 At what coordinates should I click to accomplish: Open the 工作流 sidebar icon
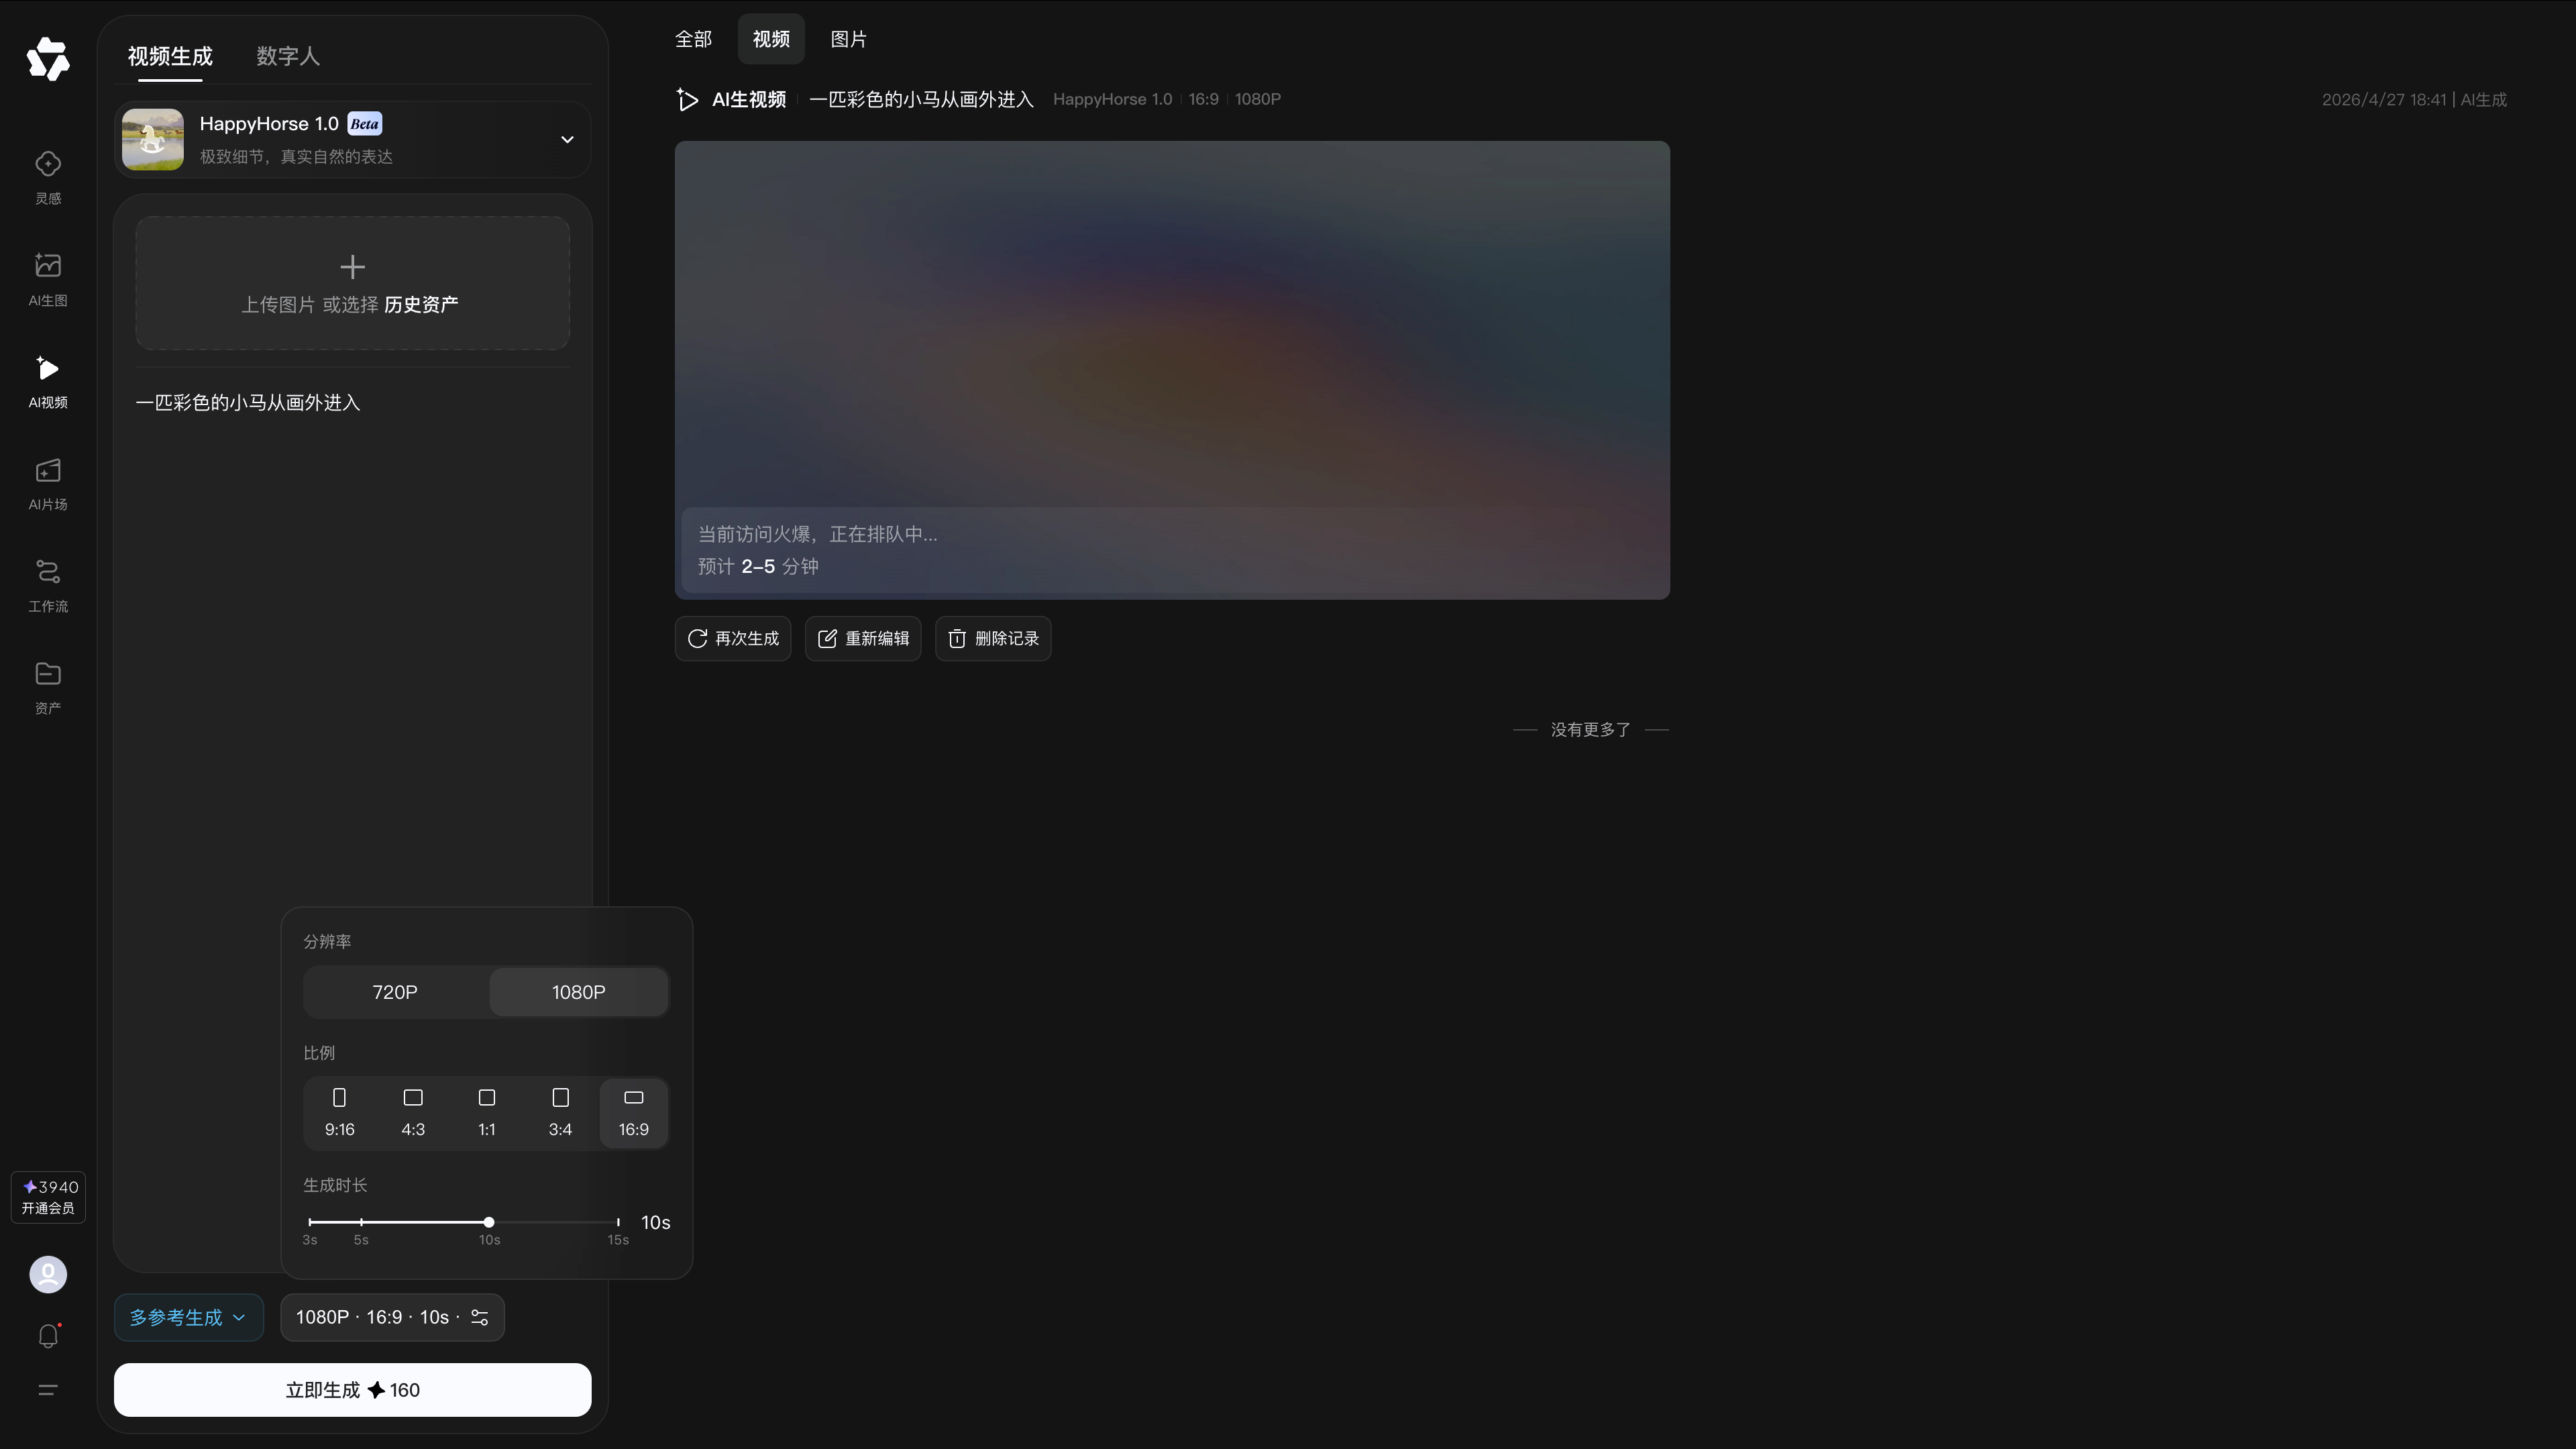click(47, 586)
